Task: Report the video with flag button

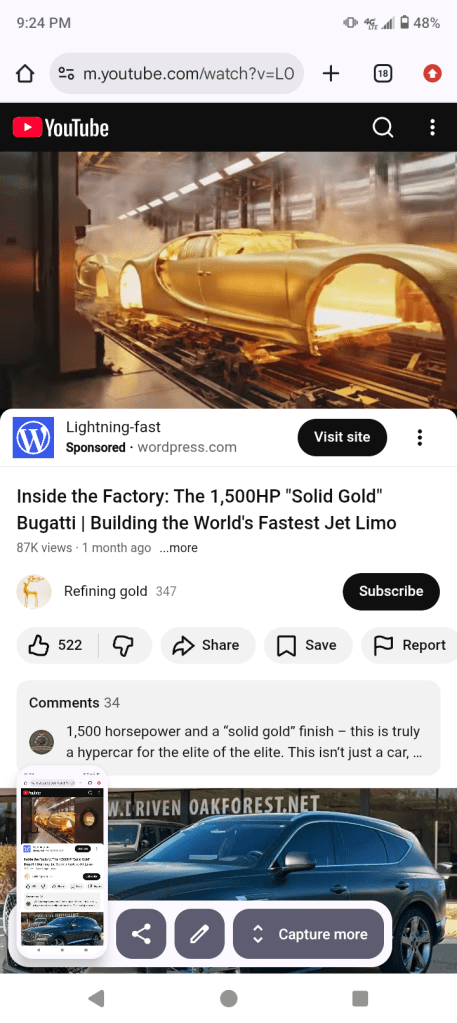Action: point(410,645)
